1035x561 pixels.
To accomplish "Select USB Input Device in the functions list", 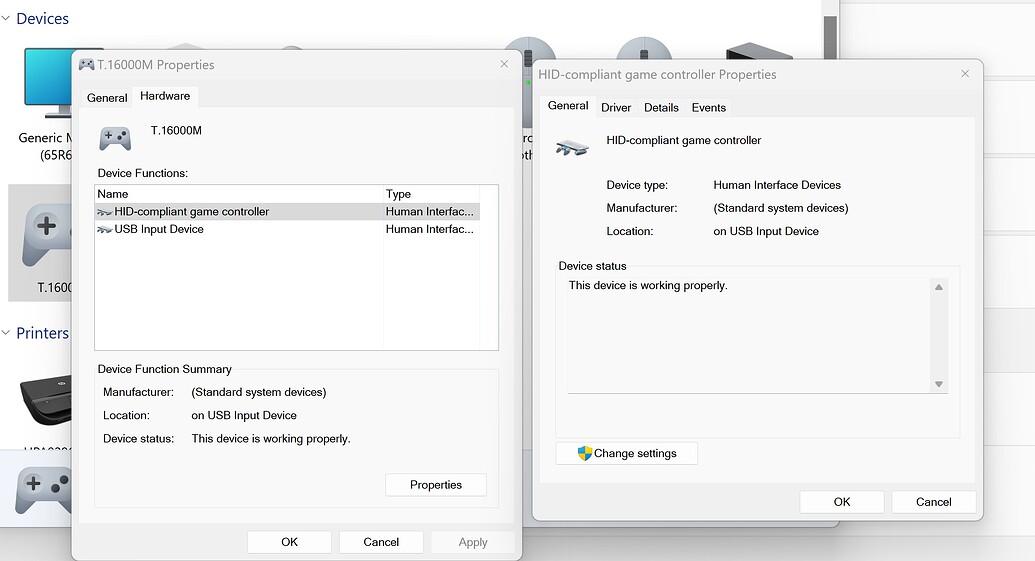I will 159,229.
